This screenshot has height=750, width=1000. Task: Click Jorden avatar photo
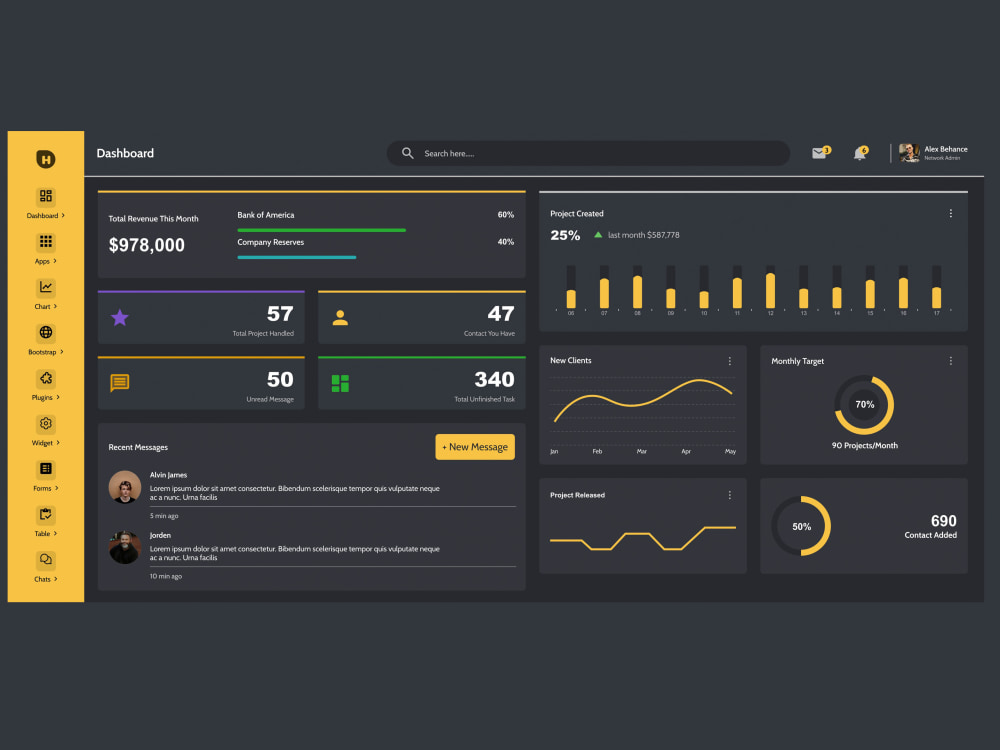click(125, 548)
